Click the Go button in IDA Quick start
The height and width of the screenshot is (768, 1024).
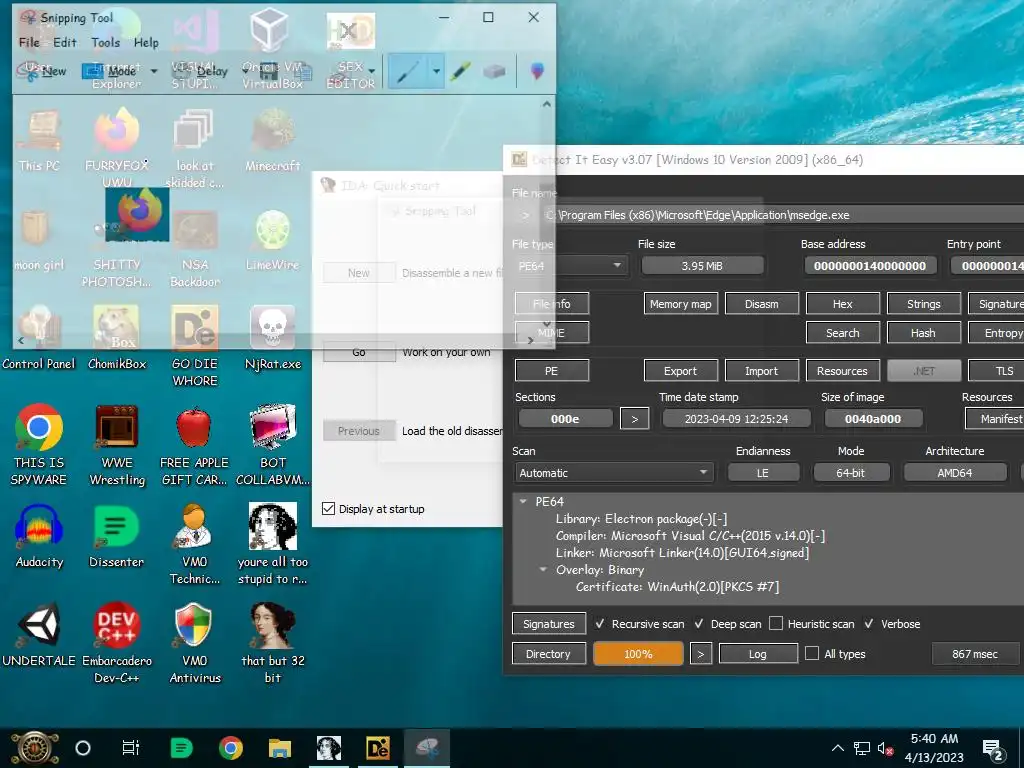click(x=359, y=352)
